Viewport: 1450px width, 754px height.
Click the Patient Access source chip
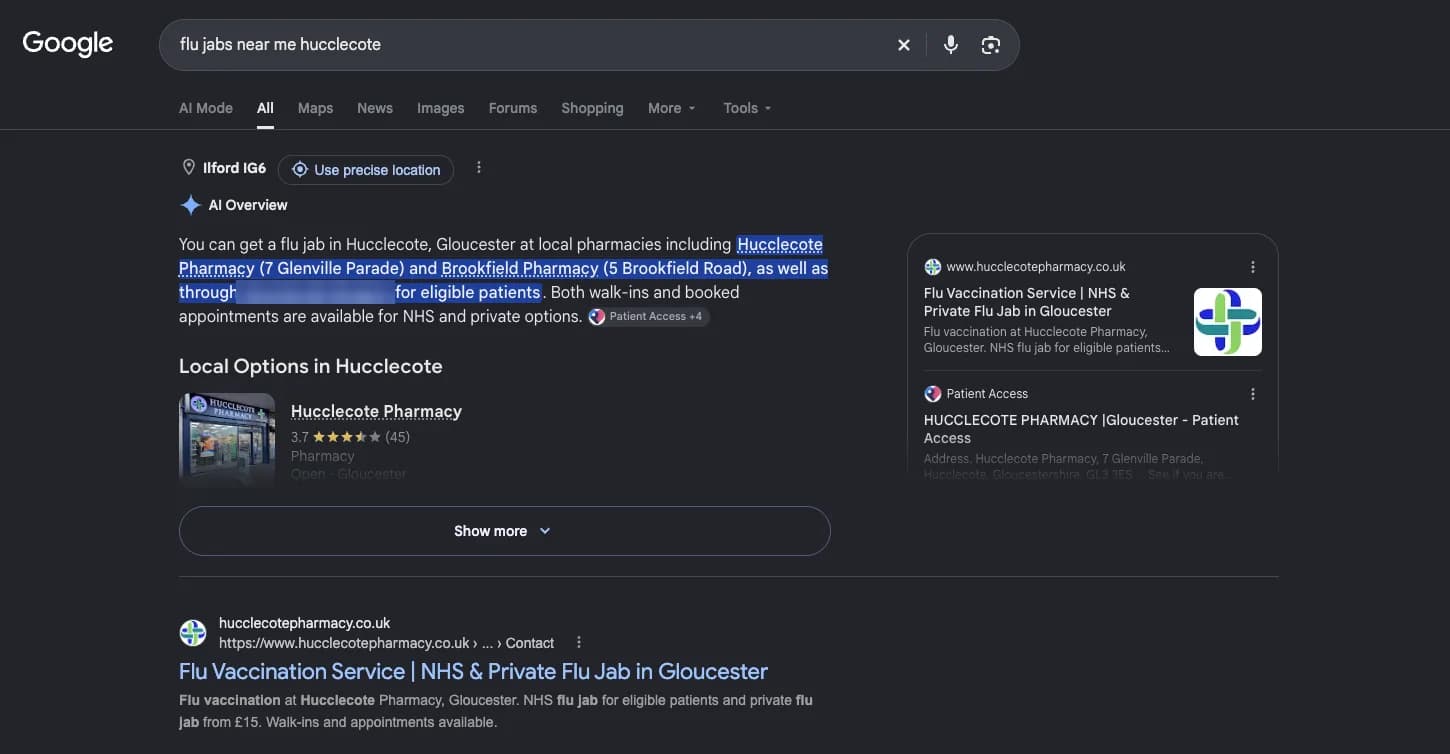[x=648, y=316]
